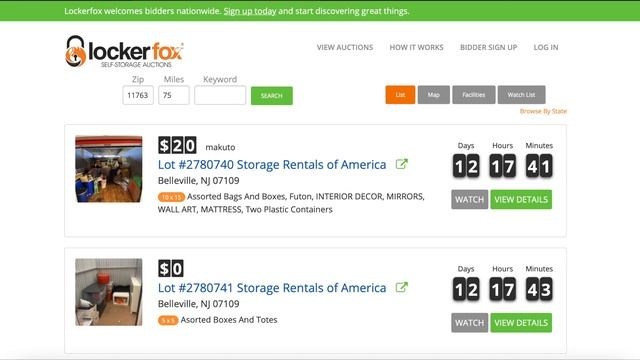Switch to Facilities tab
Image resolution: width=640 pixels, height=360 pixels.
coord(474,95)
